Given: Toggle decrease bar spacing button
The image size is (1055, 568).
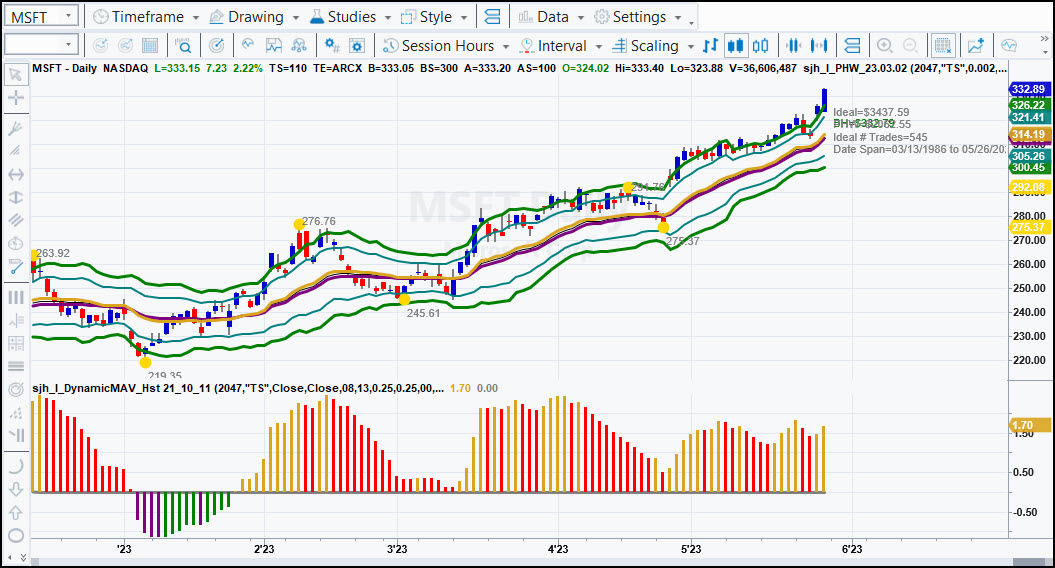Looking at the screenshot, I should coord(794,46).
